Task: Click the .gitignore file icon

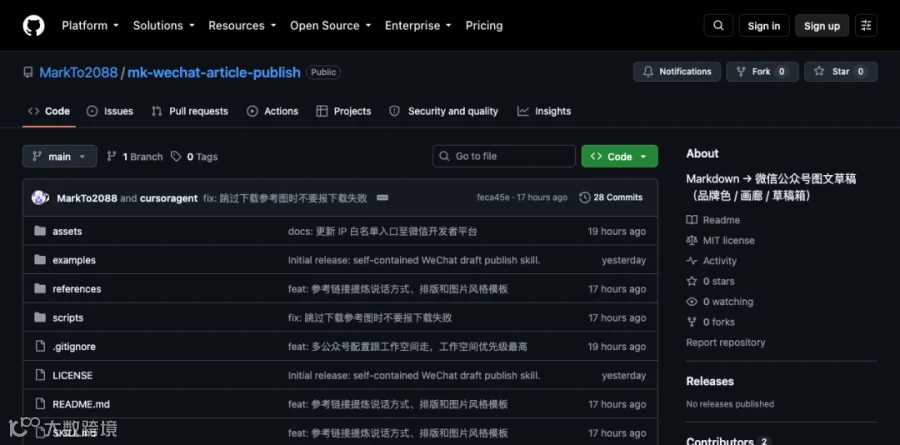Action: [x=40, y=346]
